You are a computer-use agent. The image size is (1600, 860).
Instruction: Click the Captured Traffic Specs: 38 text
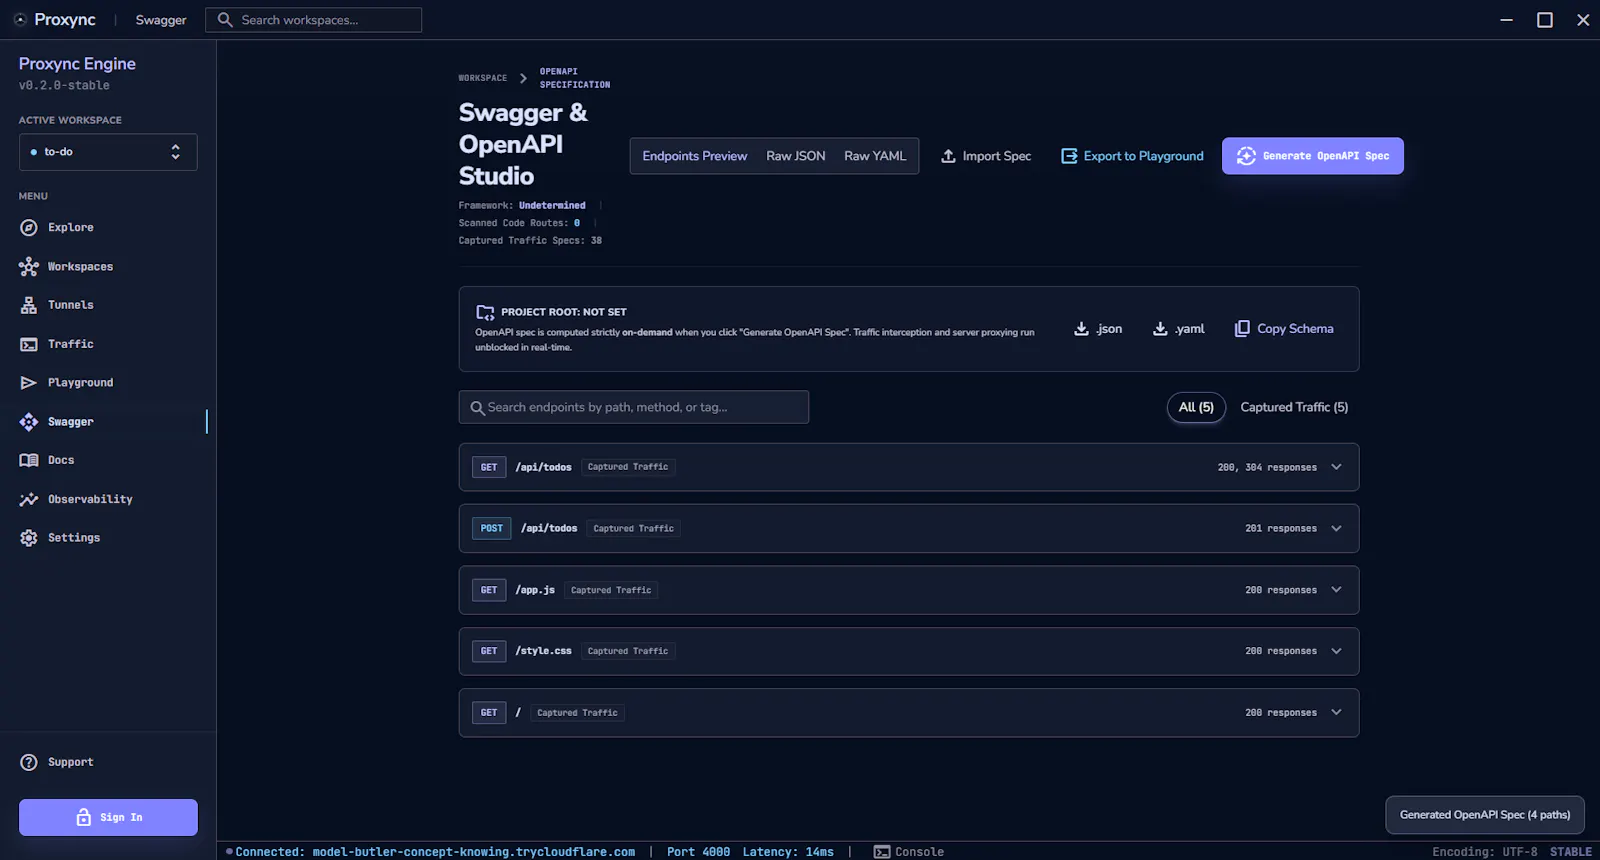pyautogui.click(x=530, y=241)
